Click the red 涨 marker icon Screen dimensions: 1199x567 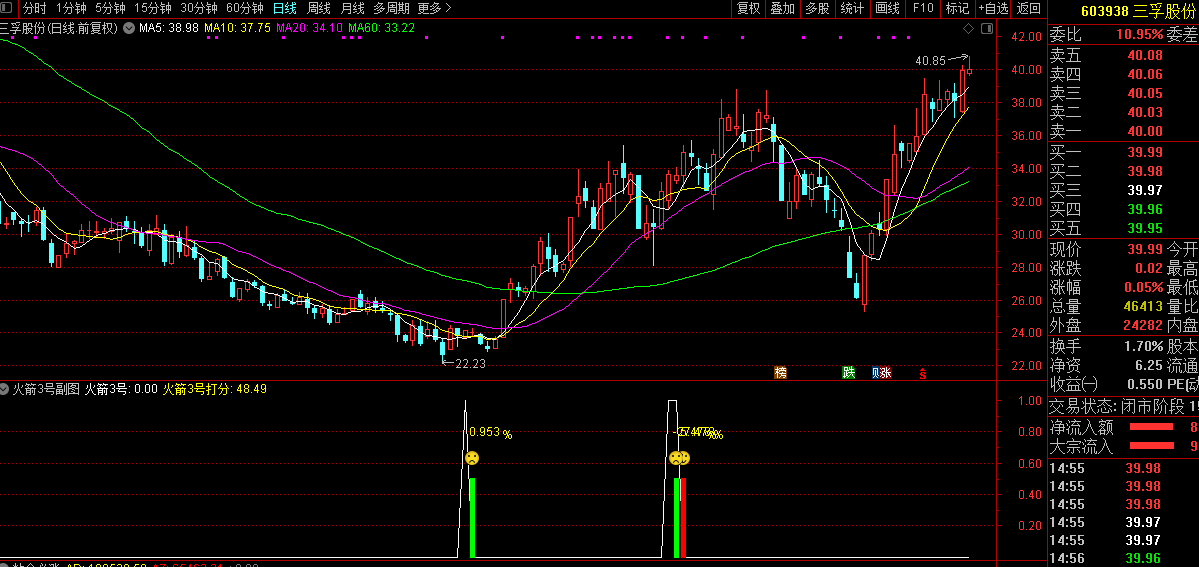(x=885, y=373)
